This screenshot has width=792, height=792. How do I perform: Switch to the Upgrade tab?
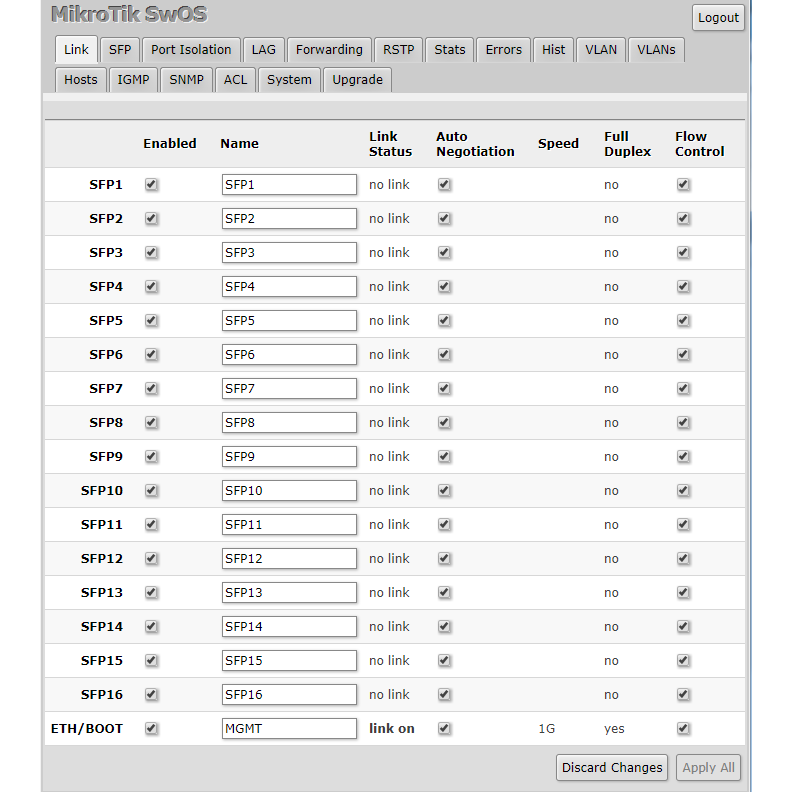coord(357,79)
